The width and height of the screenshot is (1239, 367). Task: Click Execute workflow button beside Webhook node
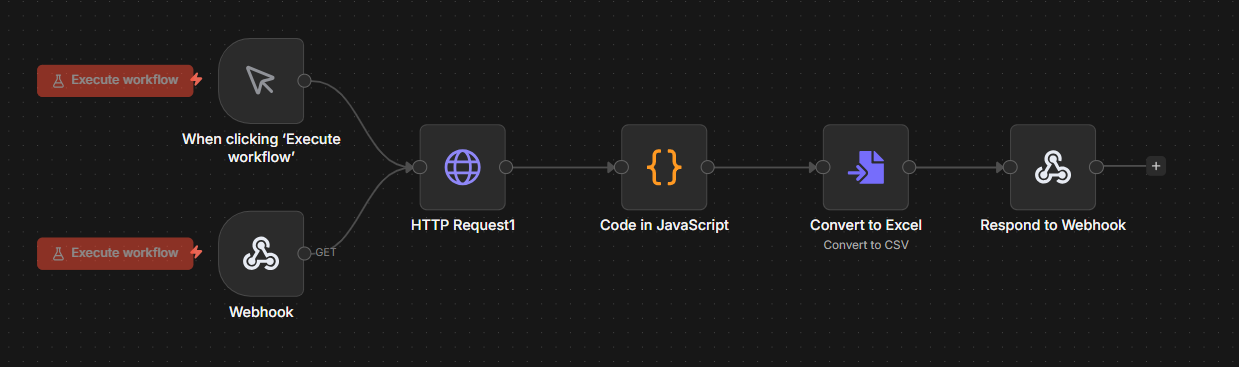tap(115, 253)
